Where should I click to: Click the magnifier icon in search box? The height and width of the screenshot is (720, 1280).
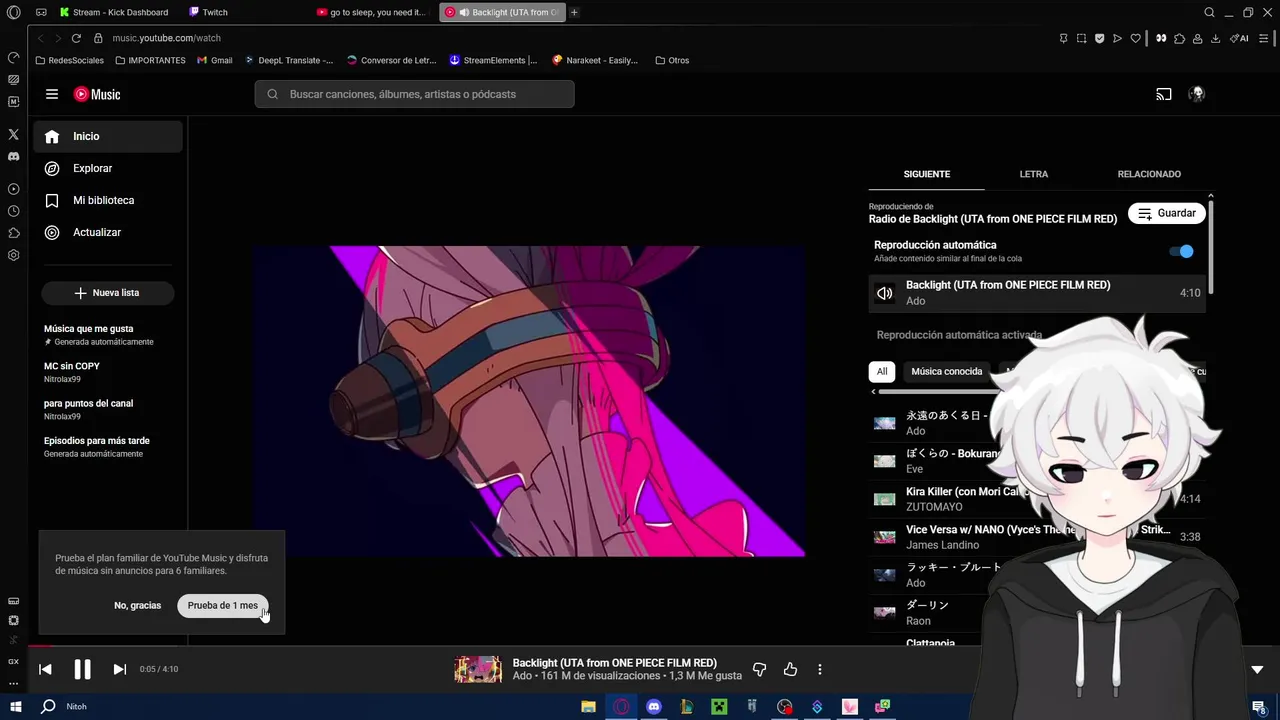(x=272, y=94)
